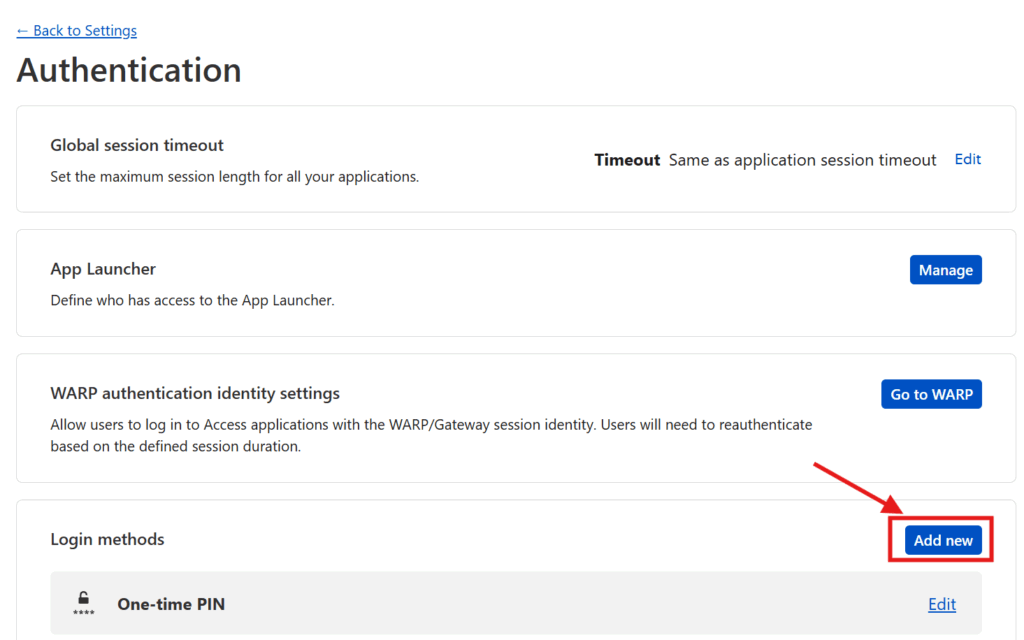Click the One-time PIN lock icon
This screenshot has width=1024, height=640.
click(x=84, y=603)
